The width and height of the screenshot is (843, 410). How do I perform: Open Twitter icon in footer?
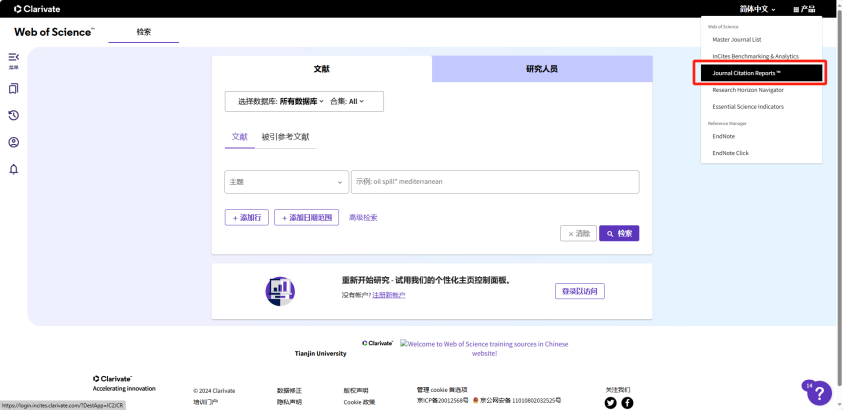(x=610, y=402)
